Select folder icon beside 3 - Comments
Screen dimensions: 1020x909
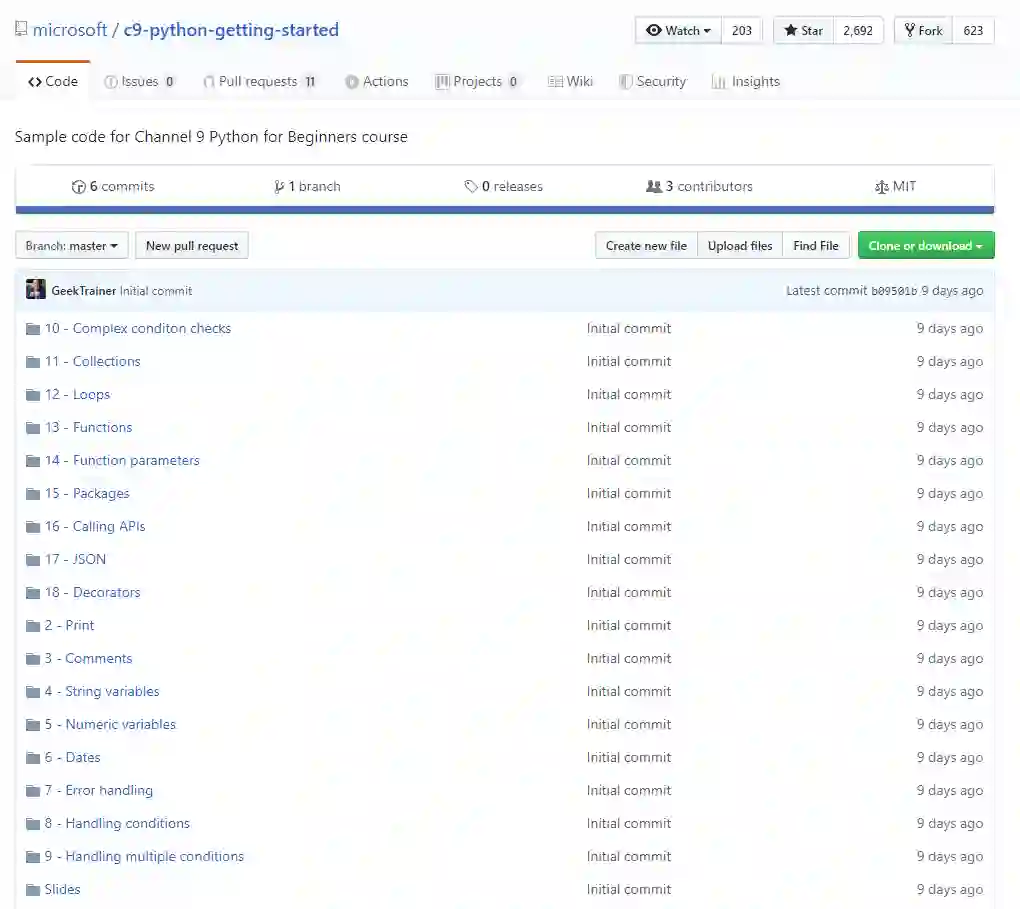[33, 658]
